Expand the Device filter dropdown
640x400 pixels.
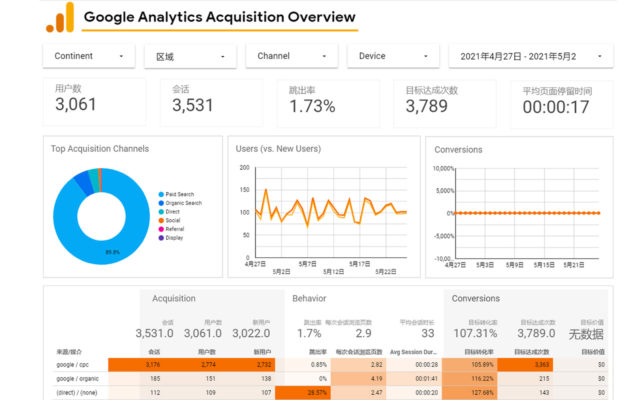393,56
